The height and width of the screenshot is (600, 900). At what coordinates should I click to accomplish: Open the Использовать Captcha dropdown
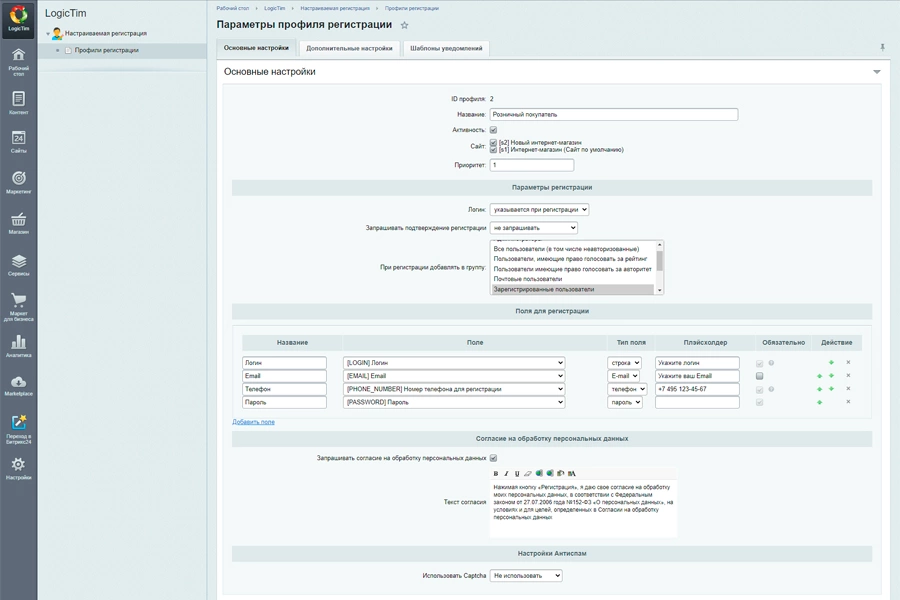tap(526, 576)
